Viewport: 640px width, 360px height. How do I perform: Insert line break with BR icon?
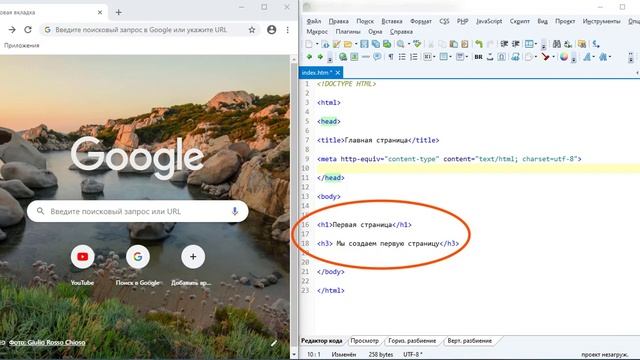tap(478, 57)
